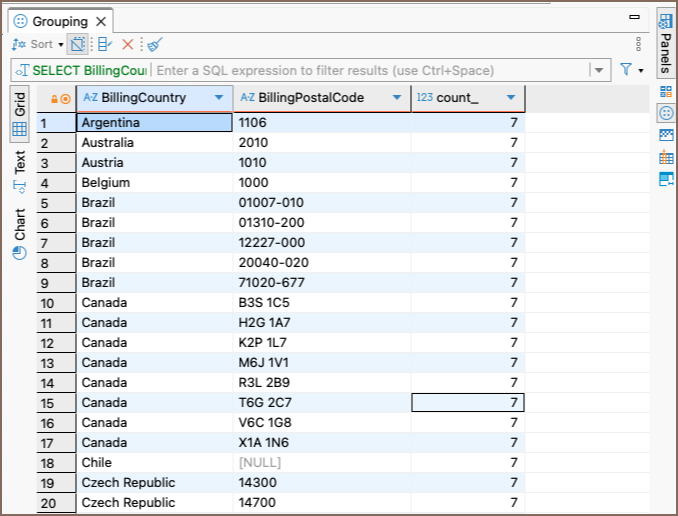Open the BillingCountry column filter dropdown
Screen dimensions: 678x516
pos(219,98)
